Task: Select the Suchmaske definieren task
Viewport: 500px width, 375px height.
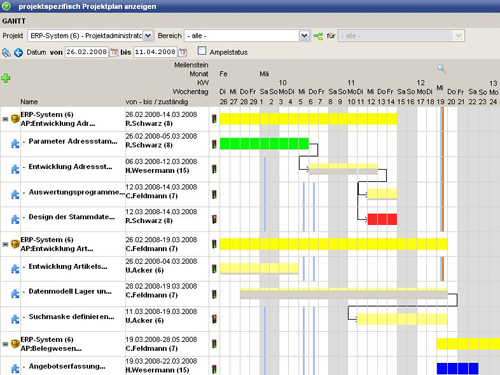Action: click(x=71, y=317)
